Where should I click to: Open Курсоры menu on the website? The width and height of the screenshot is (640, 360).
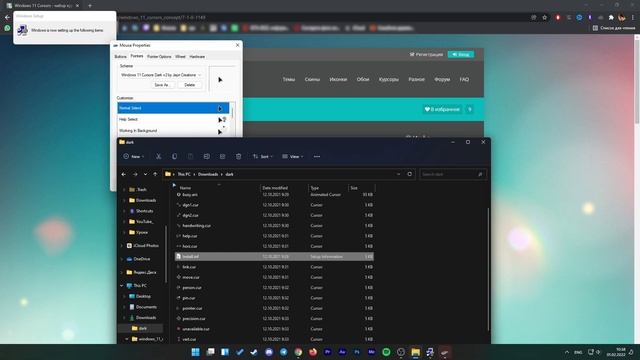tap(389, 79)
